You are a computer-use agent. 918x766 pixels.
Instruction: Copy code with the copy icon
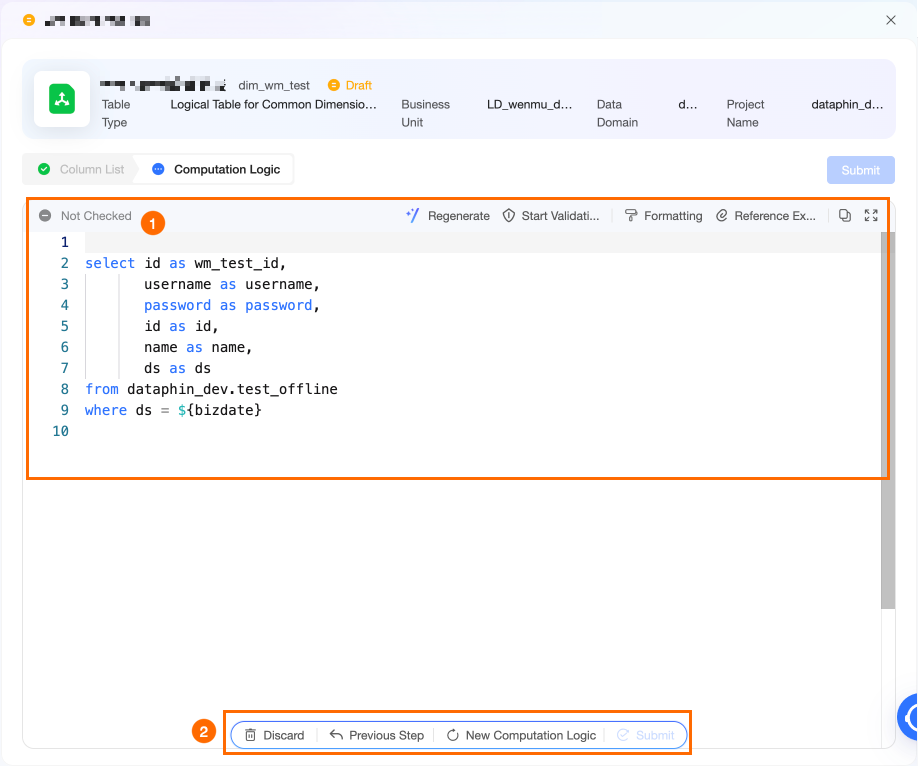[x=845, y=215]
